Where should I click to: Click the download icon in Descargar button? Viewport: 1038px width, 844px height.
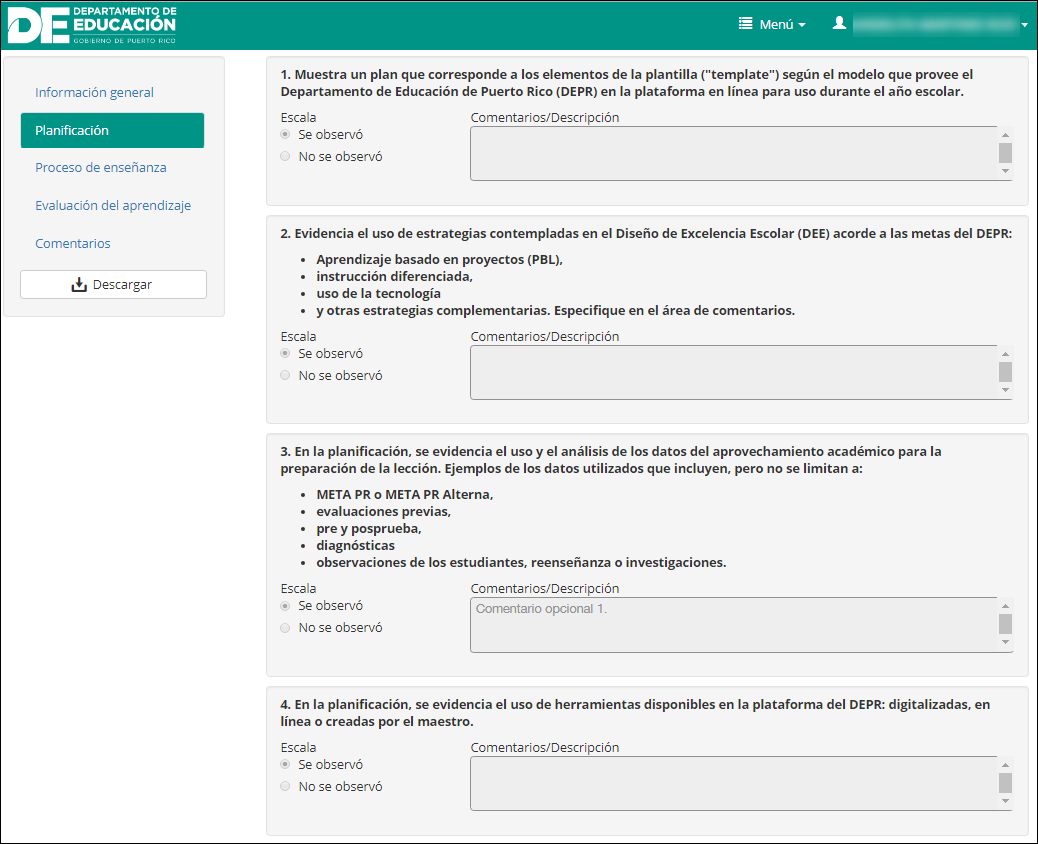[x=80, y=285]
